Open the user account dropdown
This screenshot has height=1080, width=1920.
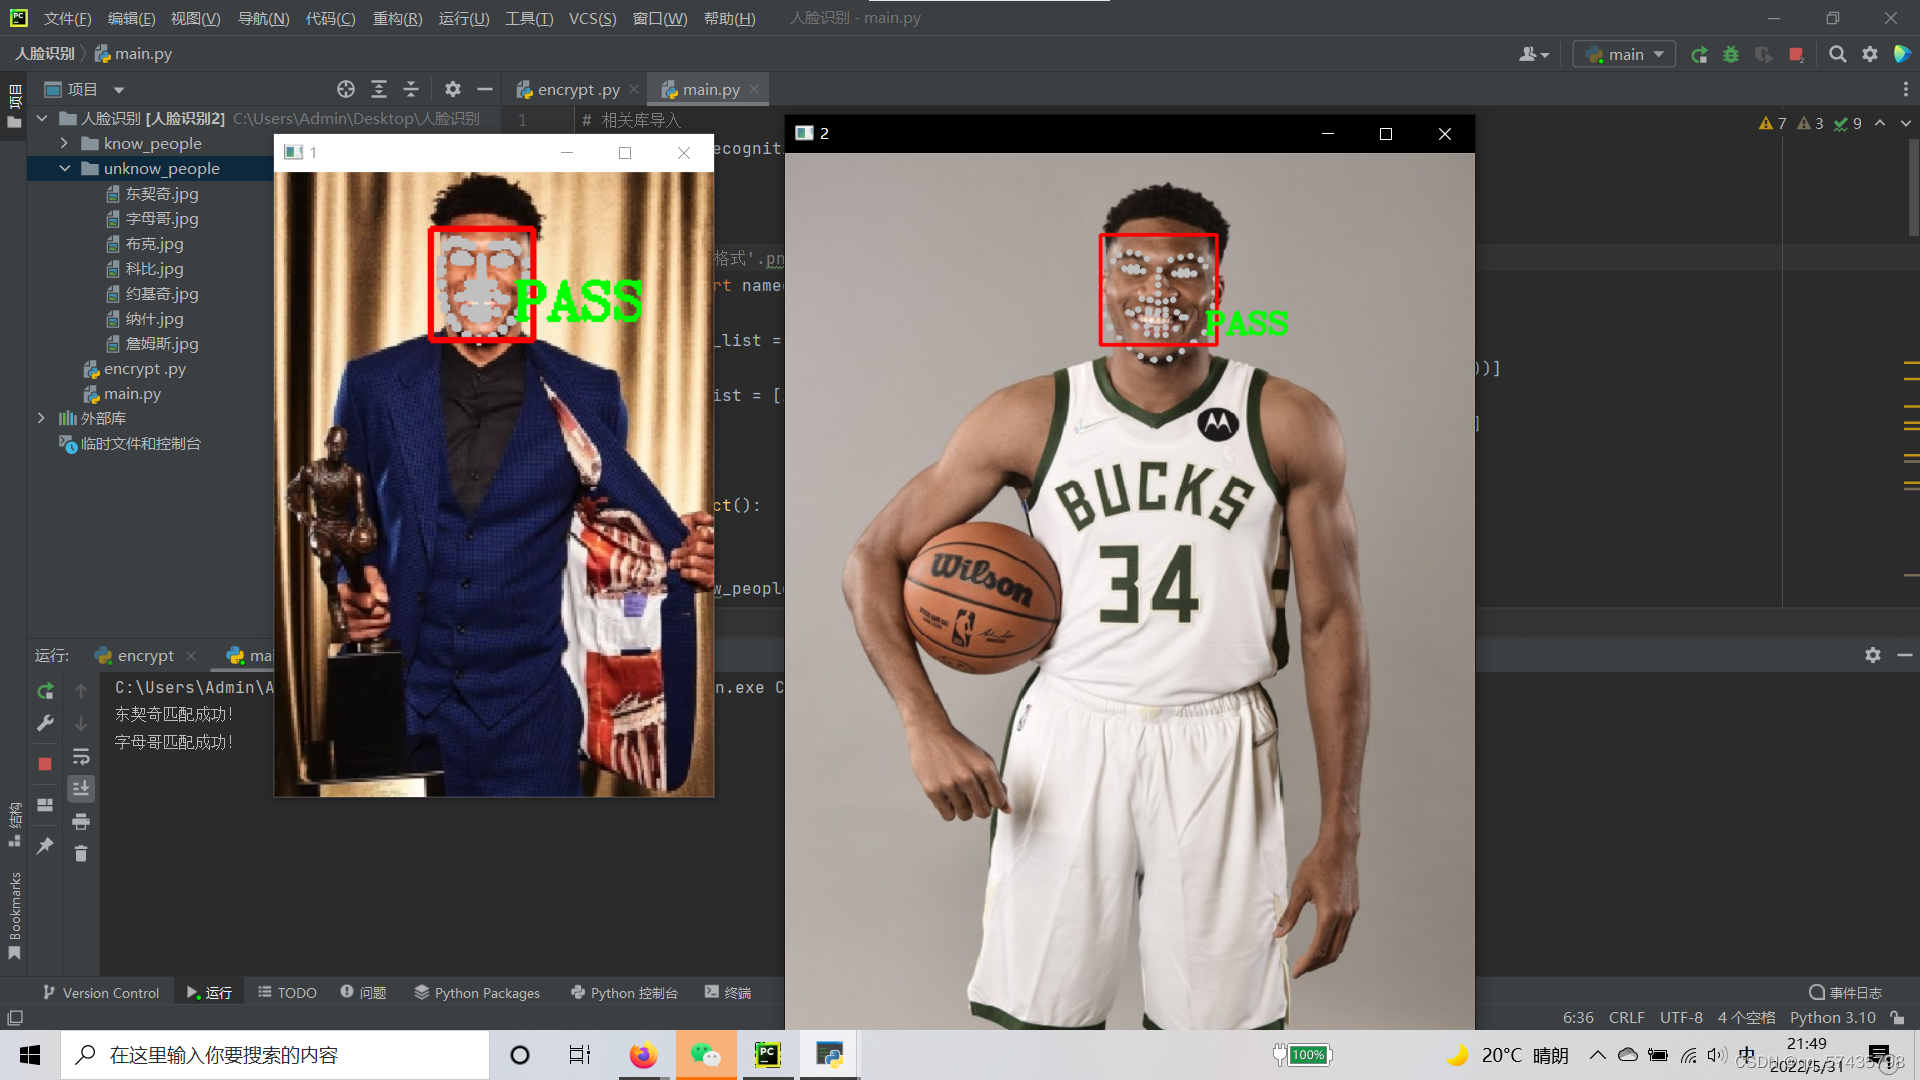(1534, 54)
